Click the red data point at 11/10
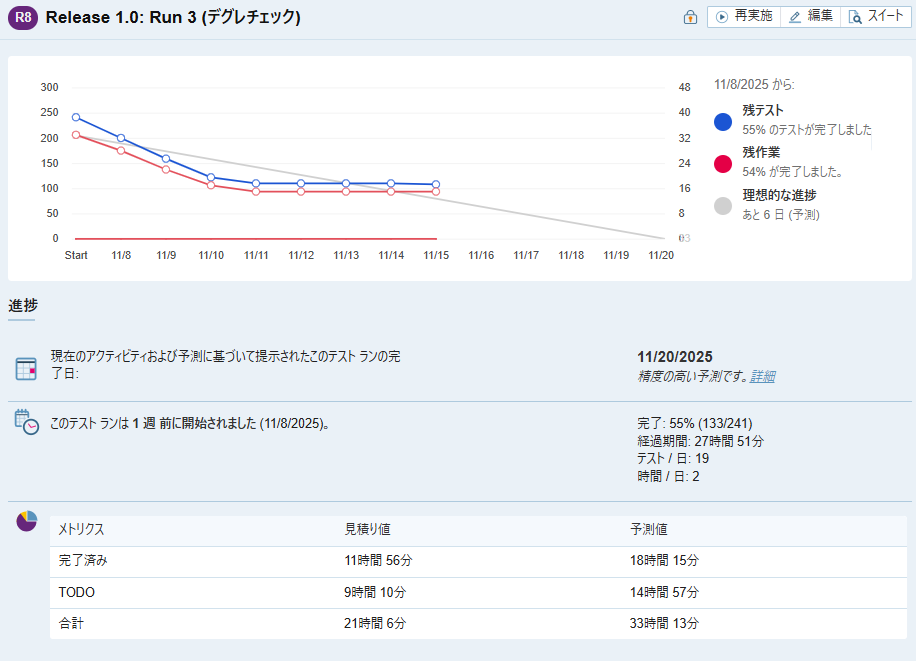Screen dimensions: 916x661 (211, 185)
